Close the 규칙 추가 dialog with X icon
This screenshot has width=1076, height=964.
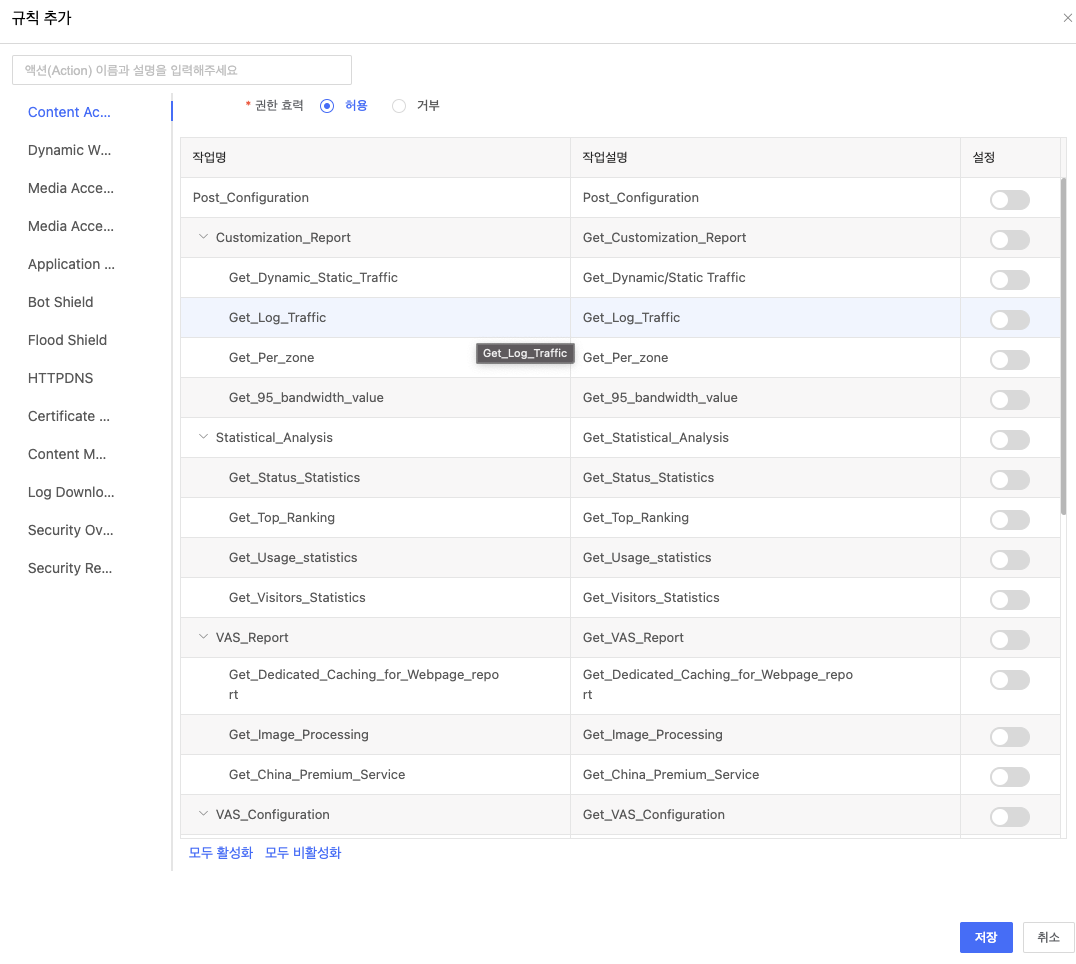pos(1067,18)
